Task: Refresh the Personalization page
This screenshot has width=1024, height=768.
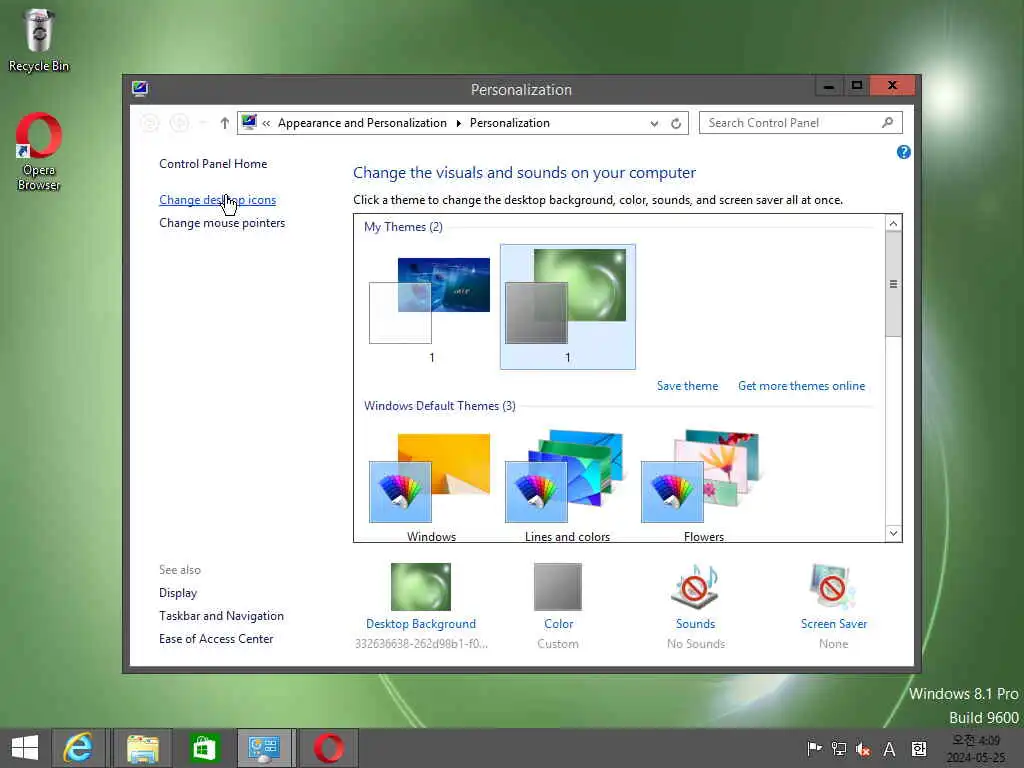Action: coord(676,123)
